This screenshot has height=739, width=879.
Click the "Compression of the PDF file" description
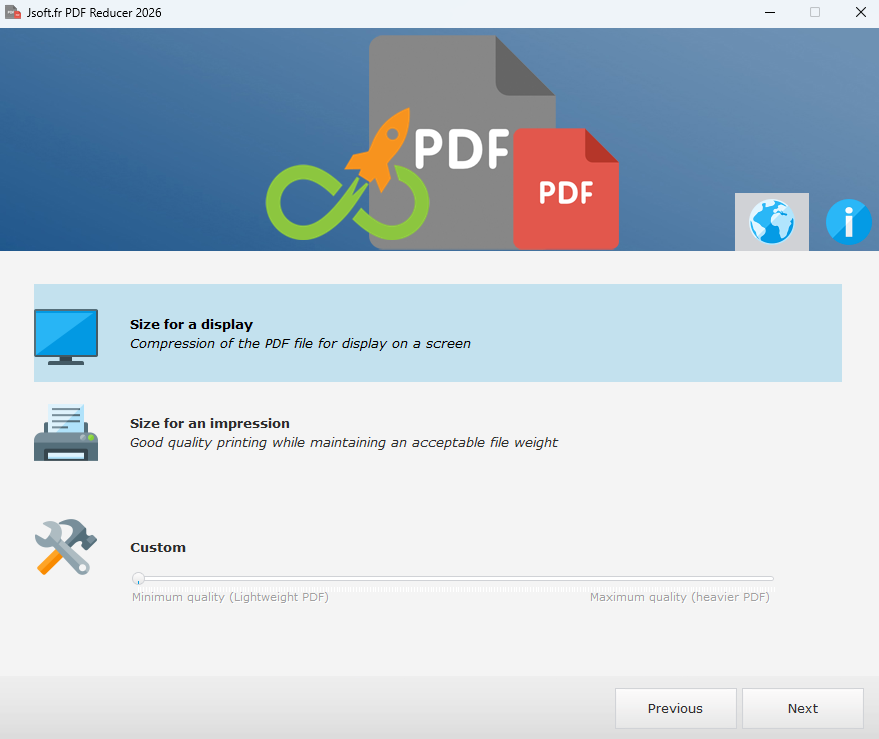[x=300, y=343]
